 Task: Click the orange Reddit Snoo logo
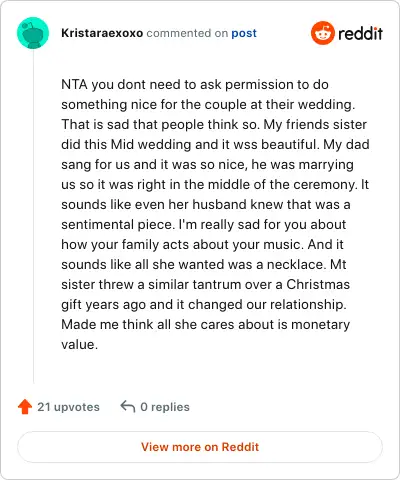[x=322, y=33]
